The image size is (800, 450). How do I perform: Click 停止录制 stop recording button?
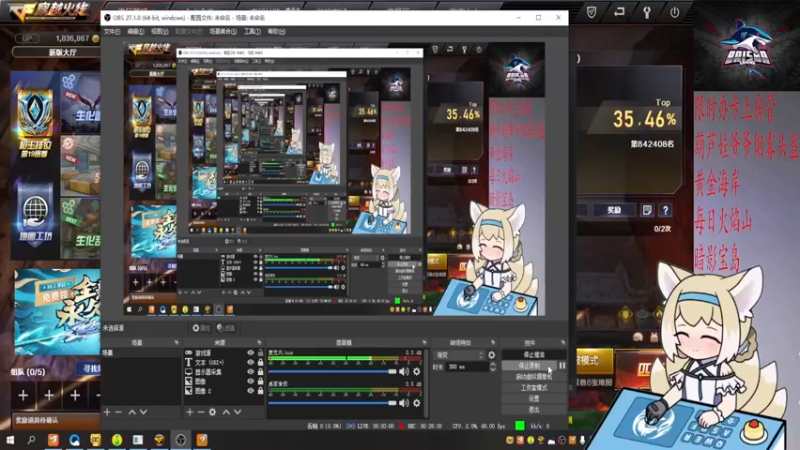(529, 366)
